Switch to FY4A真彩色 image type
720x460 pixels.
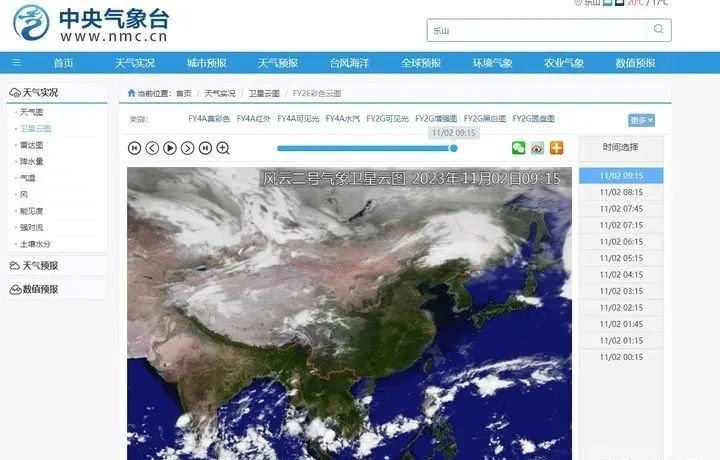(209, 119)
